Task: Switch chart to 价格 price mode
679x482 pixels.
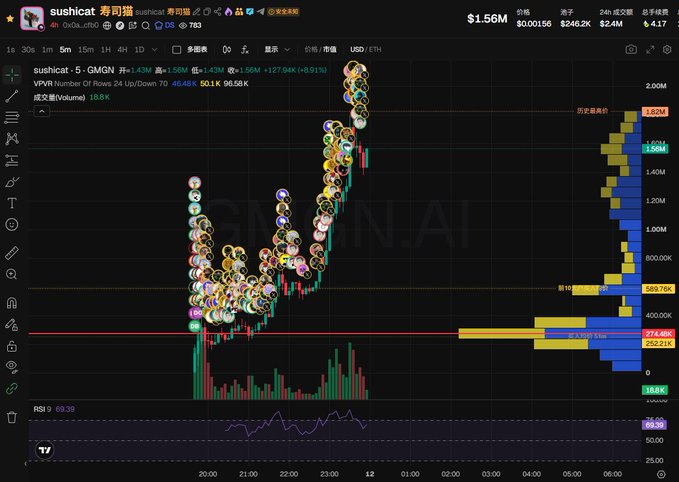Action: point(310,50)
